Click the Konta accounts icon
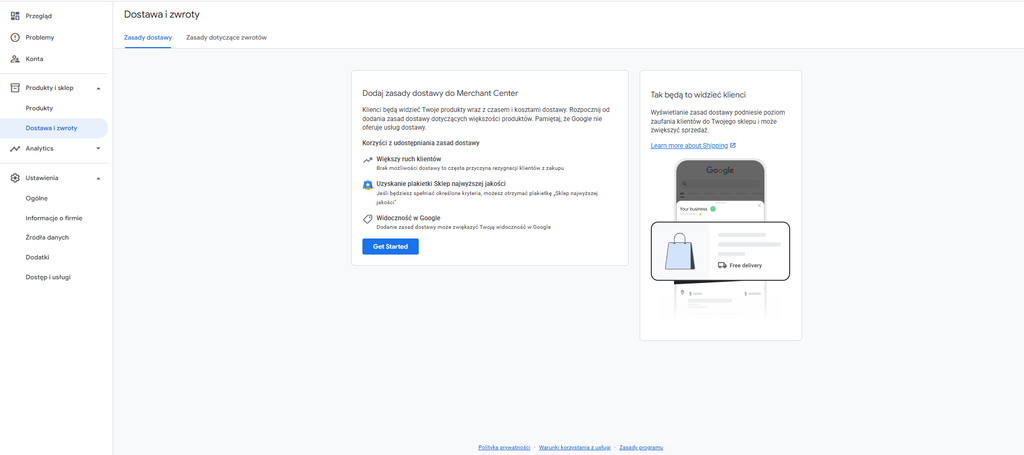The image size is (1024, 455). click(15, 59)
